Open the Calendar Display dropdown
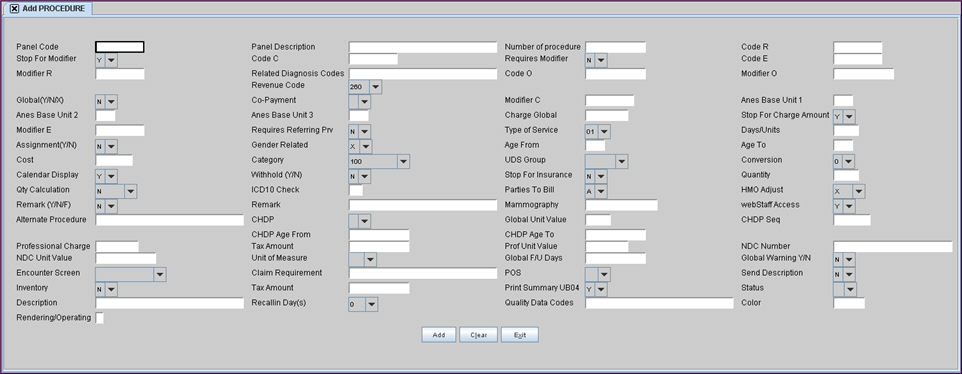This screenshot has width=962, height=374. click(x=112, y=176)
